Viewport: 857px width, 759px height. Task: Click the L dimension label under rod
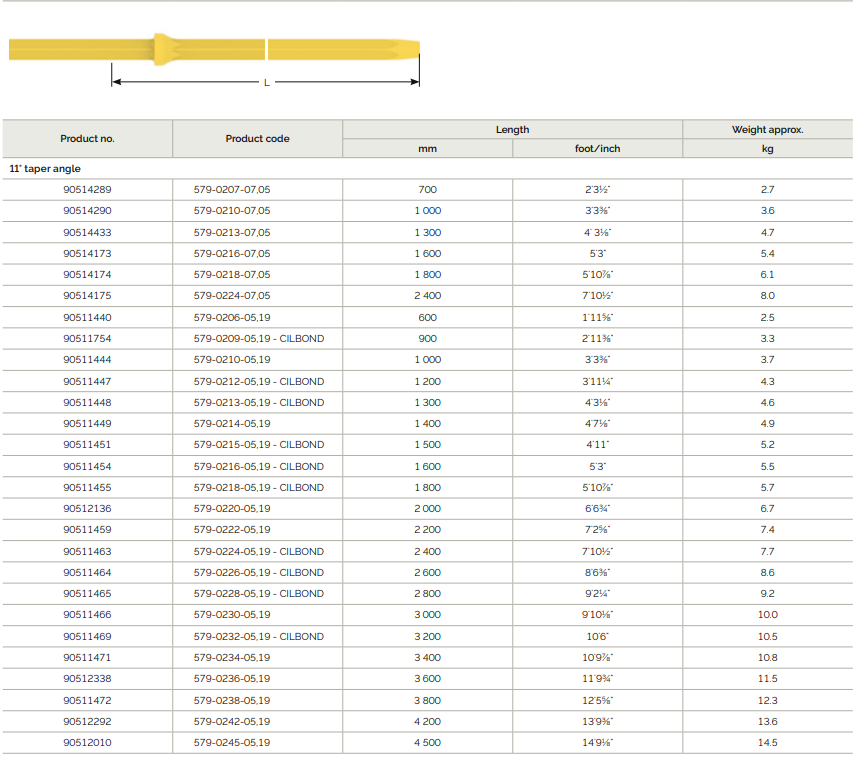(267, 83)
